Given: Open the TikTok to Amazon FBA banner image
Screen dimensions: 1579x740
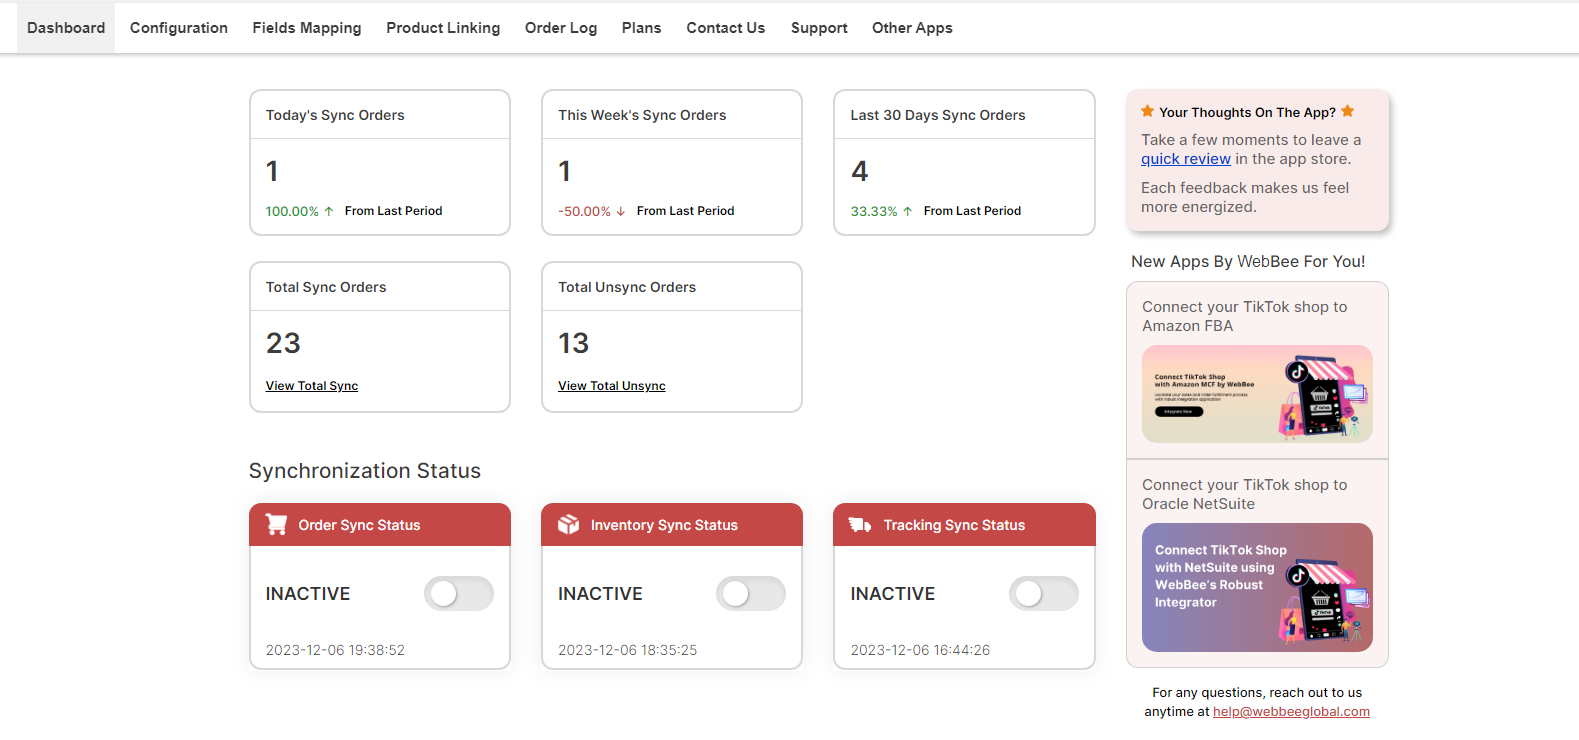Looking at the screenshot, I should click(1257, 394).
